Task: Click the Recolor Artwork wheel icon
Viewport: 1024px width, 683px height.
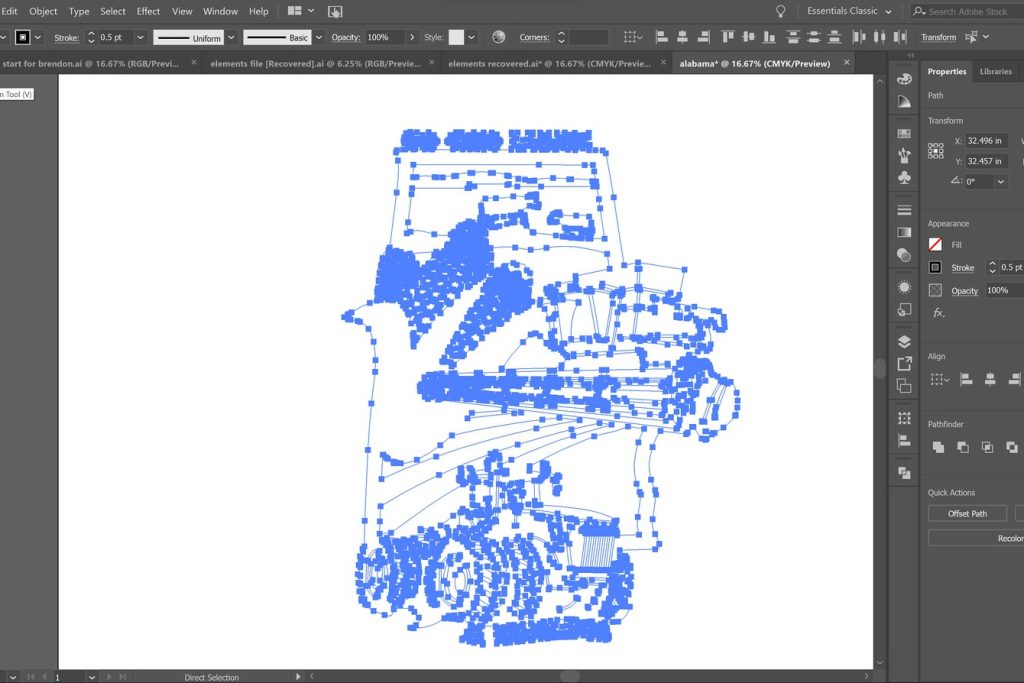Action: (498, 37)
